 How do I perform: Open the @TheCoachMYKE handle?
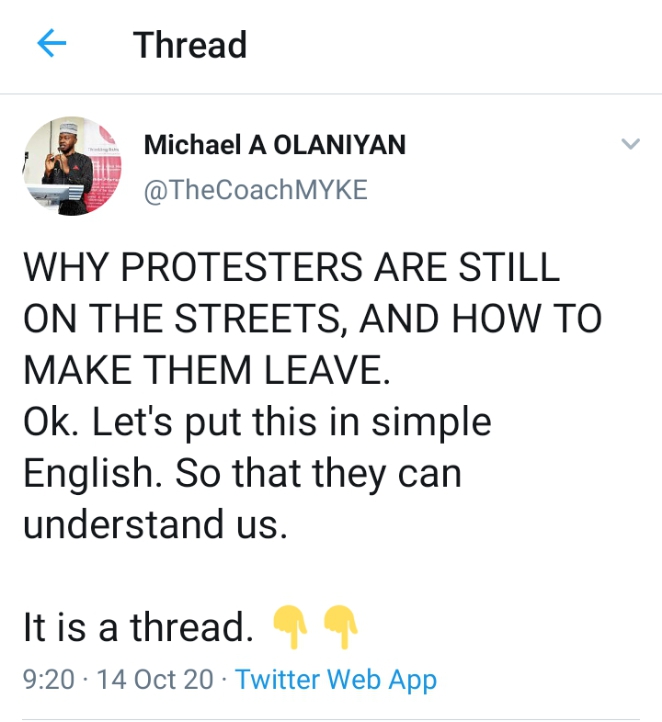point(255,191)
